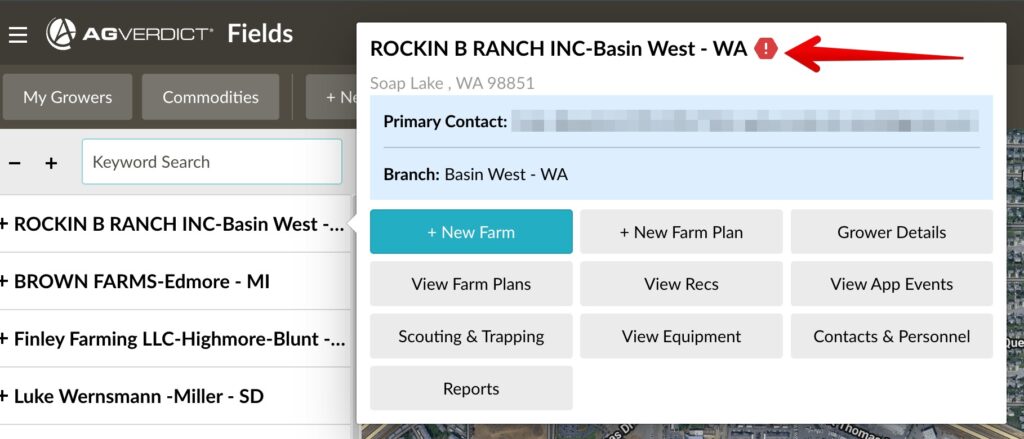
Task: Expand the BROWN FARMS-Edmore grower
Action: coord(4,282)
